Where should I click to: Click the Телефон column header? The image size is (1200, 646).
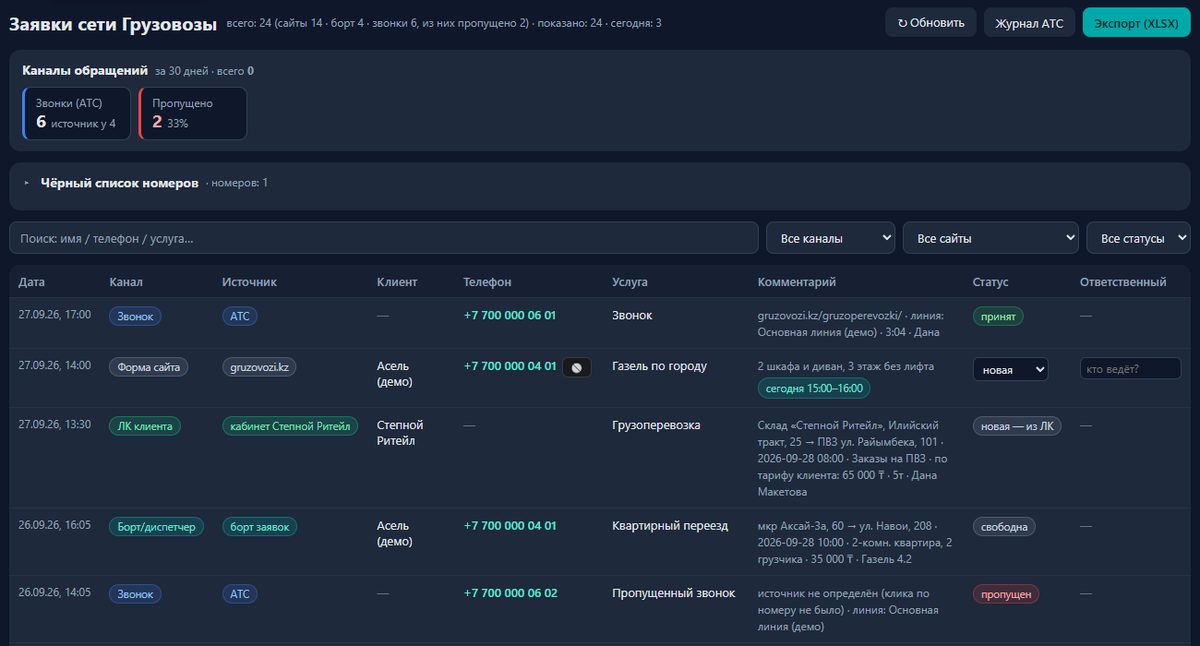[x=487, y=282]
